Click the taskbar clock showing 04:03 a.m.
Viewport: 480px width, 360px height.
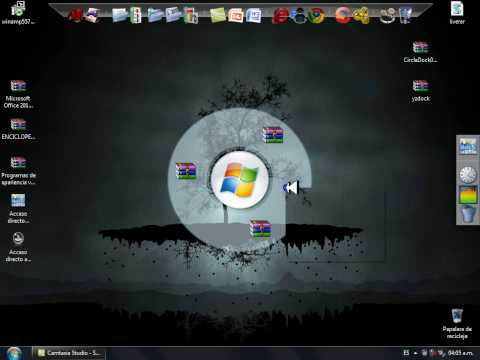coord(461,353)
